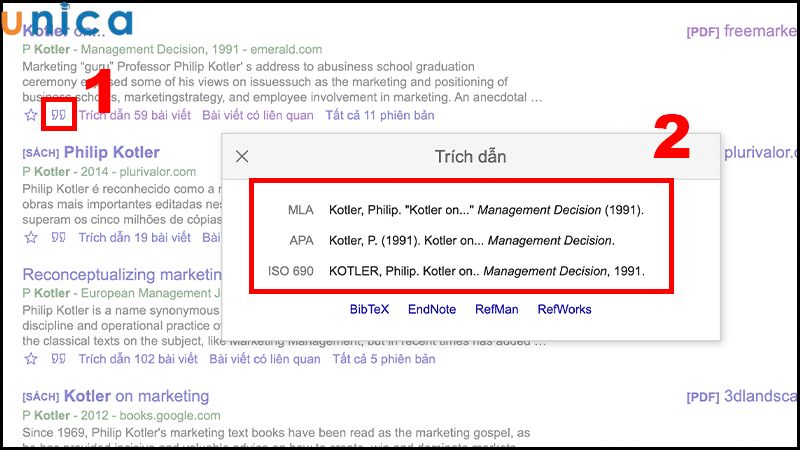
Task: Click cite quote icon beside 'Trích dẫn 102 bài viết'
Action: tap(59, 359)
